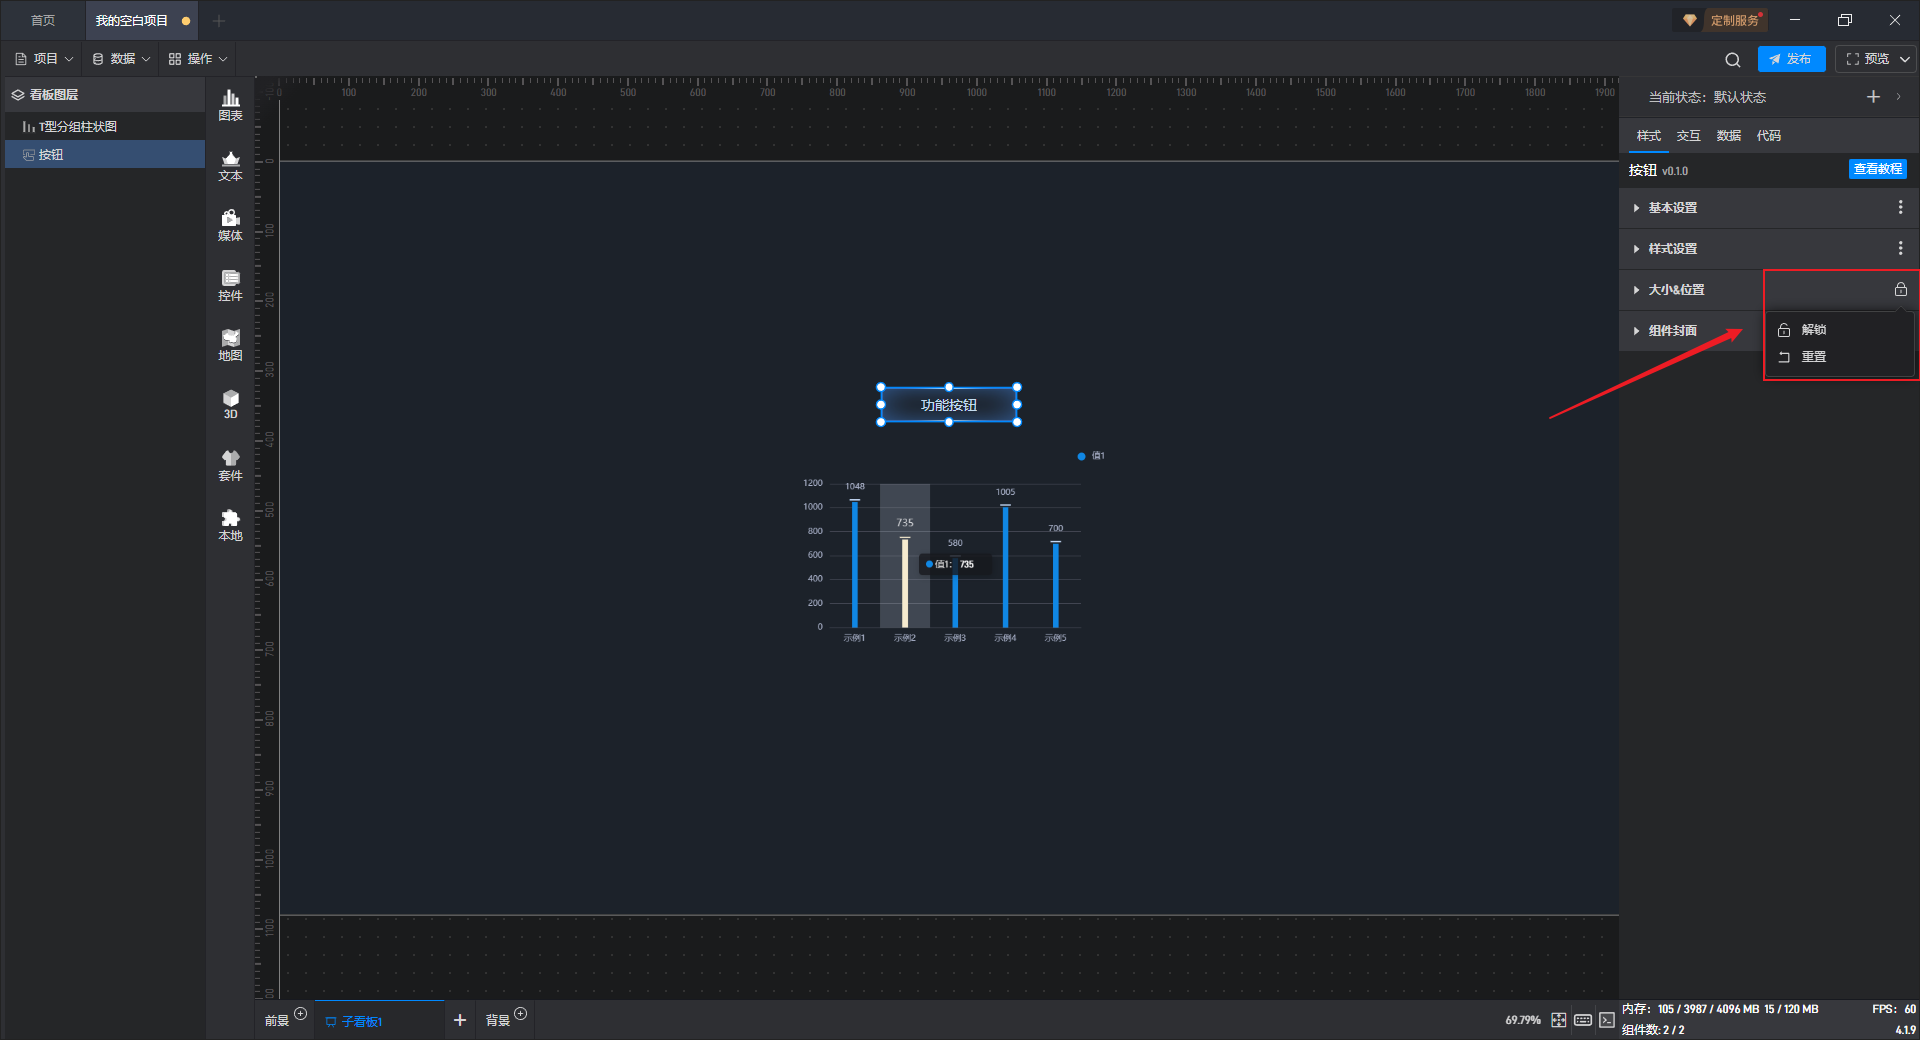Switch to the 交互 tab

click(x=1689, y=136)
